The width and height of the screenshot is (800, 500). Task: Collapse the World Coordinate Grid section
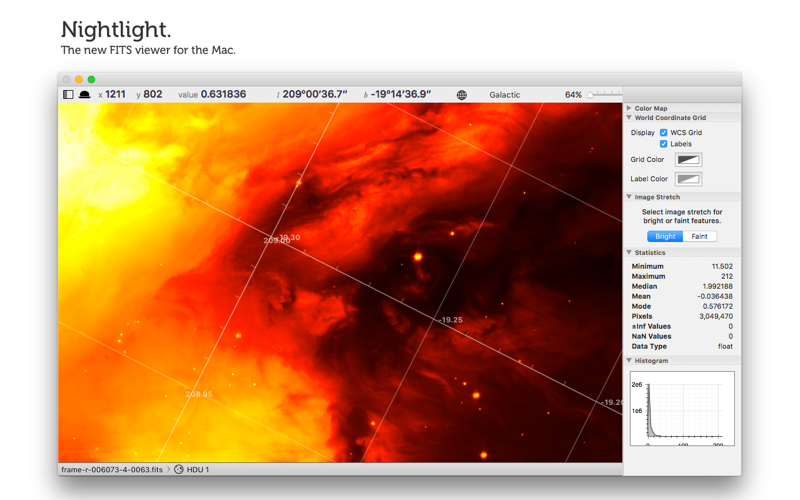(629, 117)
